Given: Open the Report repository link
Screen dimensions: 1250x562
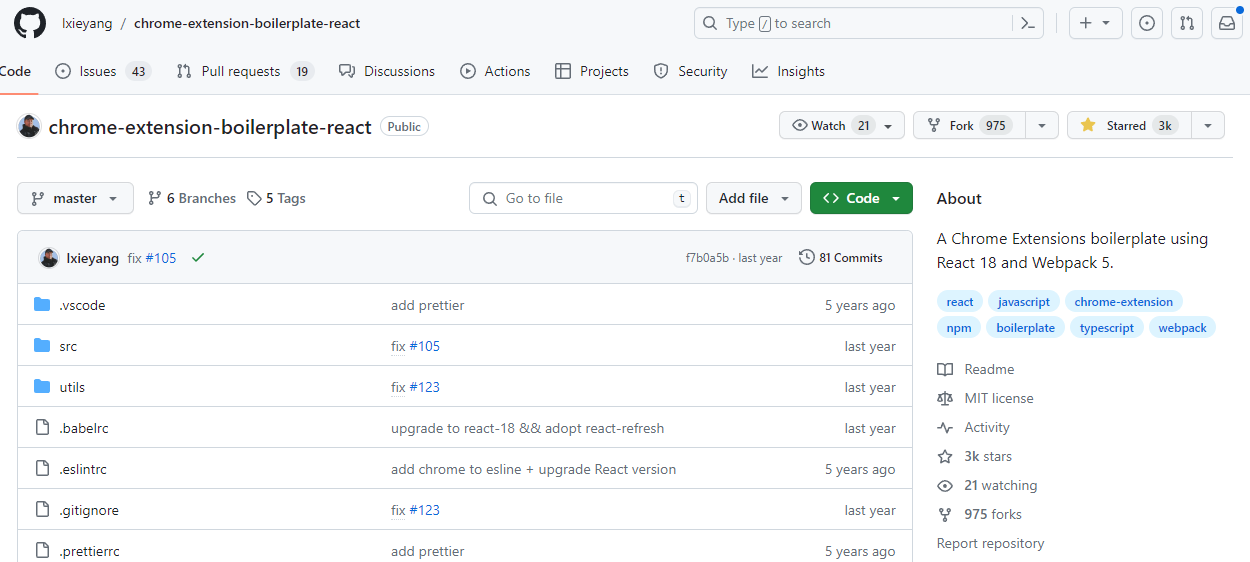Looking at the screenshot, I should point(990,544).
